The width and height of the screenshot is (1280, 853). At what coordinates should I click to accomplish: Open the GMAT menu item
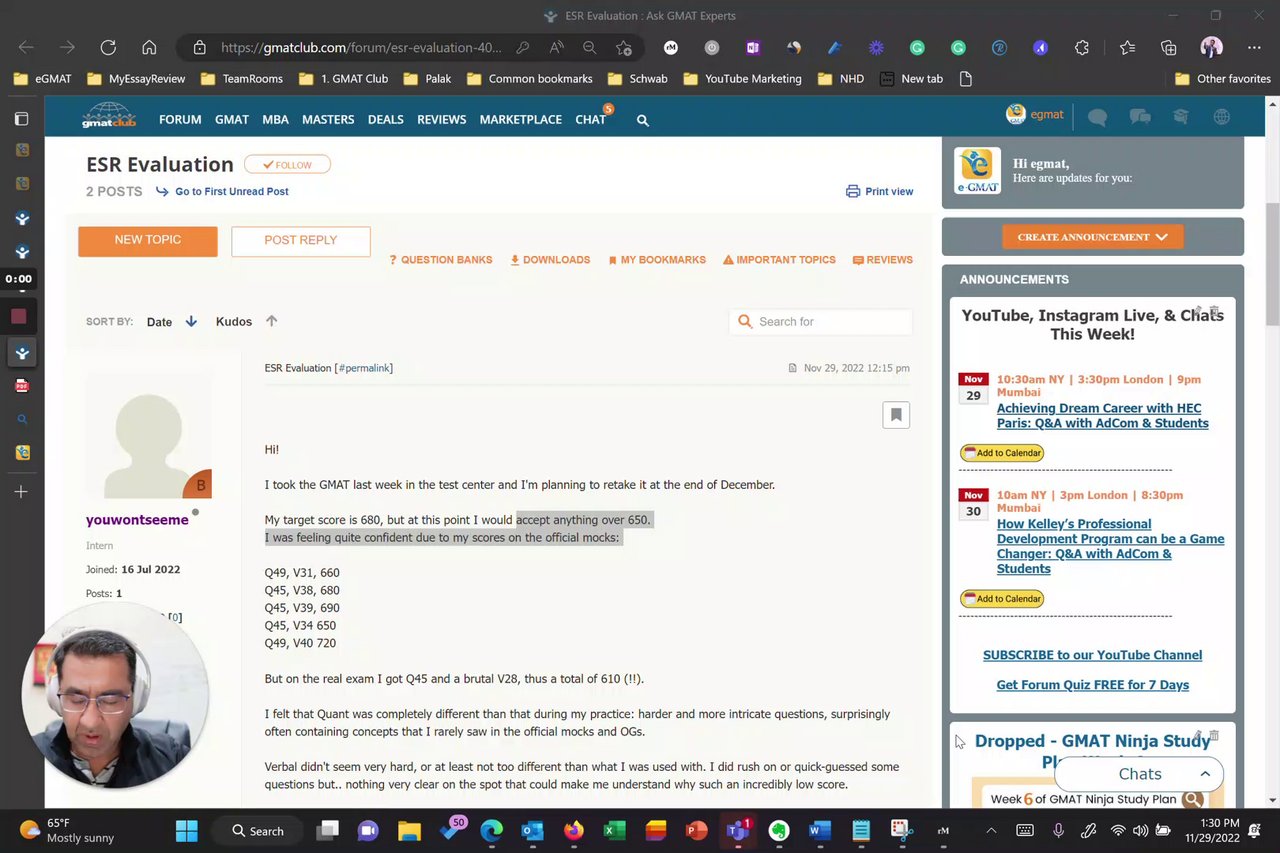pos(232,120)
